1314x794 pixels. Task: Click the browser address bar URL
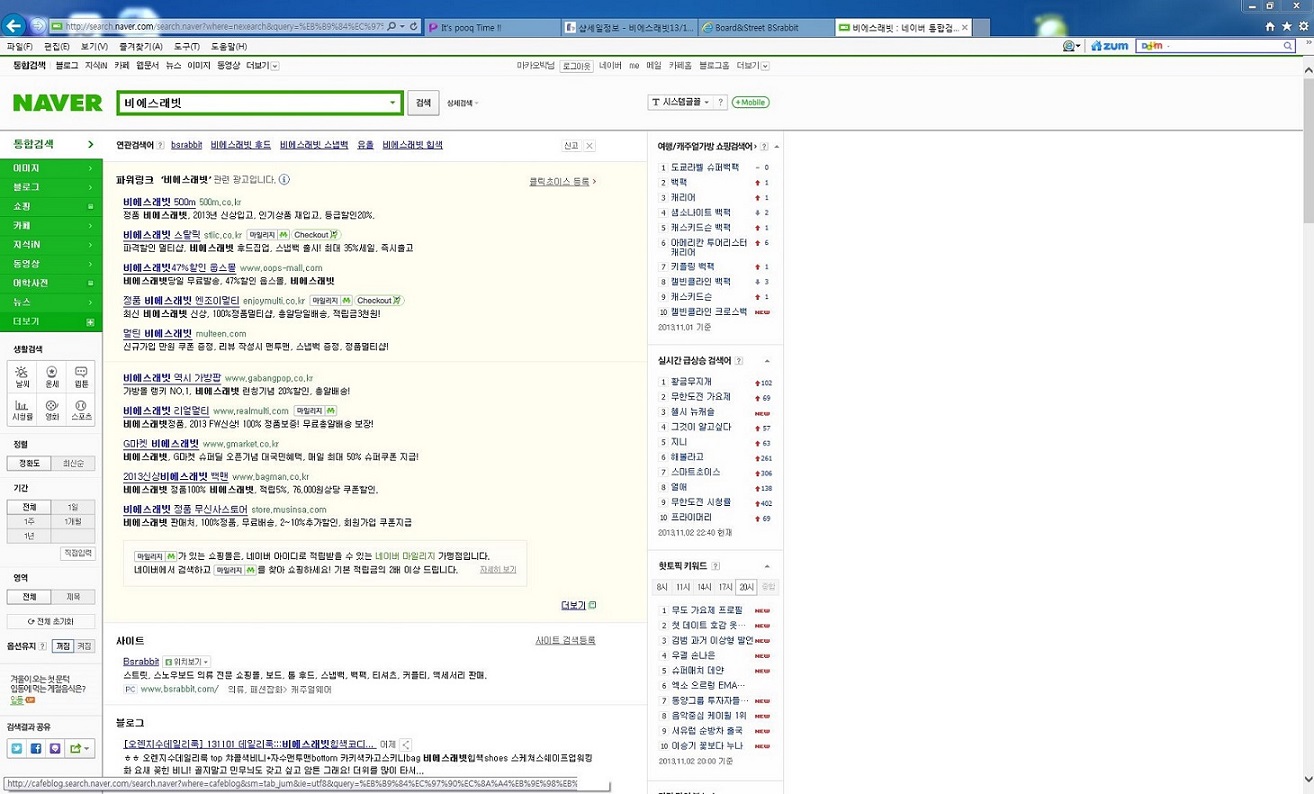pos(224,26)
